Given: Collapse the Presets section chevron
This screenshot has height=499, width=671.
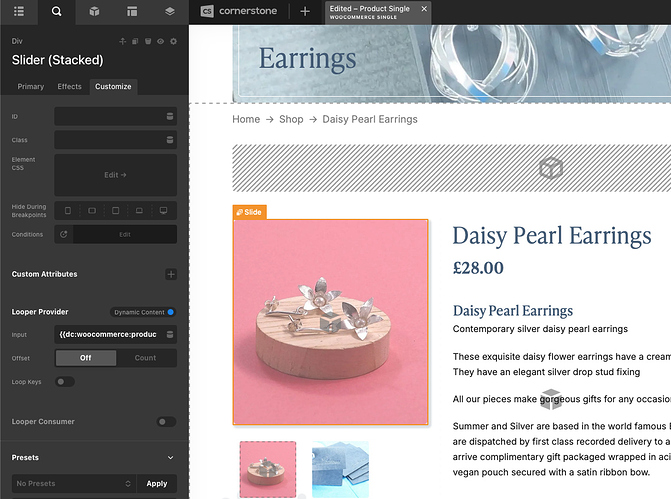Looking at the screenshot, I should tap(171, 458).
